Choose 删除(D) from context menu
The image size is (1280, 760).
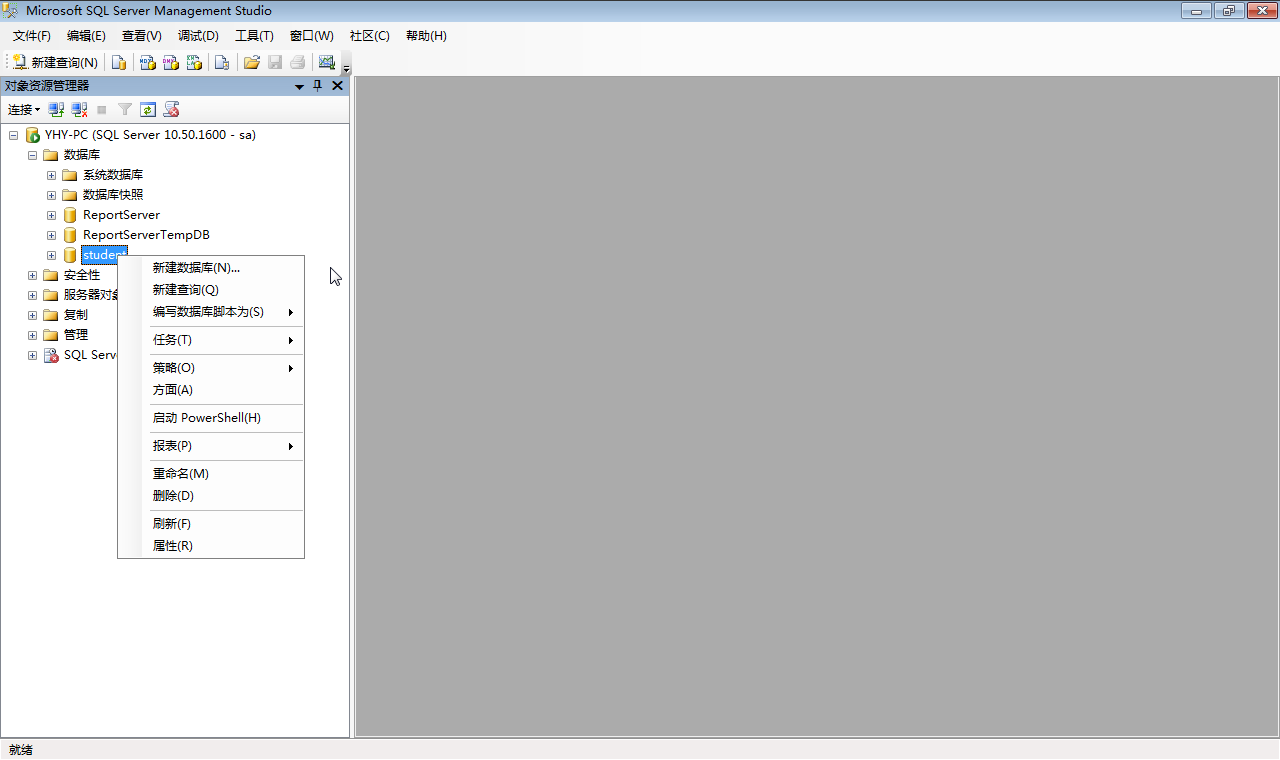[x=211, y=496]
